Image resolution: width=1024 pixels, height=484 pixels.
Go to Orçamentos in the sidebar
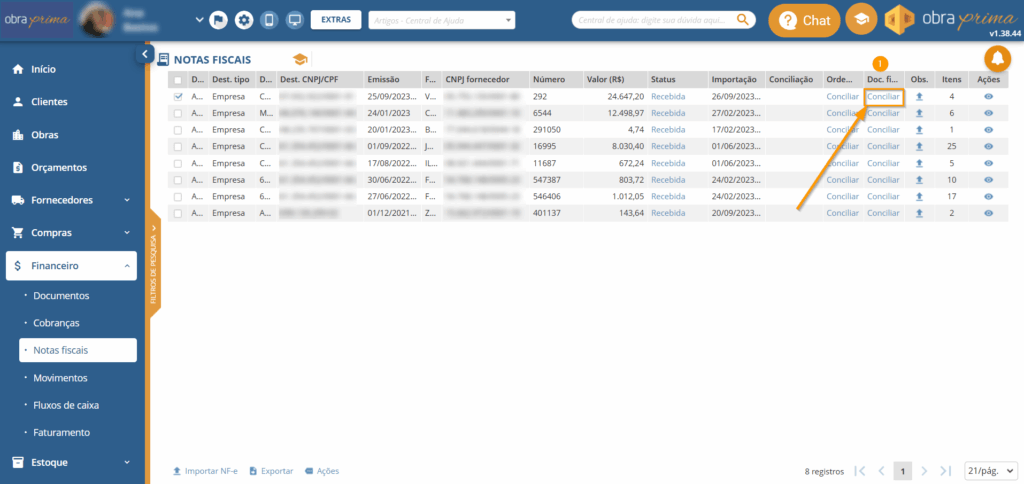59,167
